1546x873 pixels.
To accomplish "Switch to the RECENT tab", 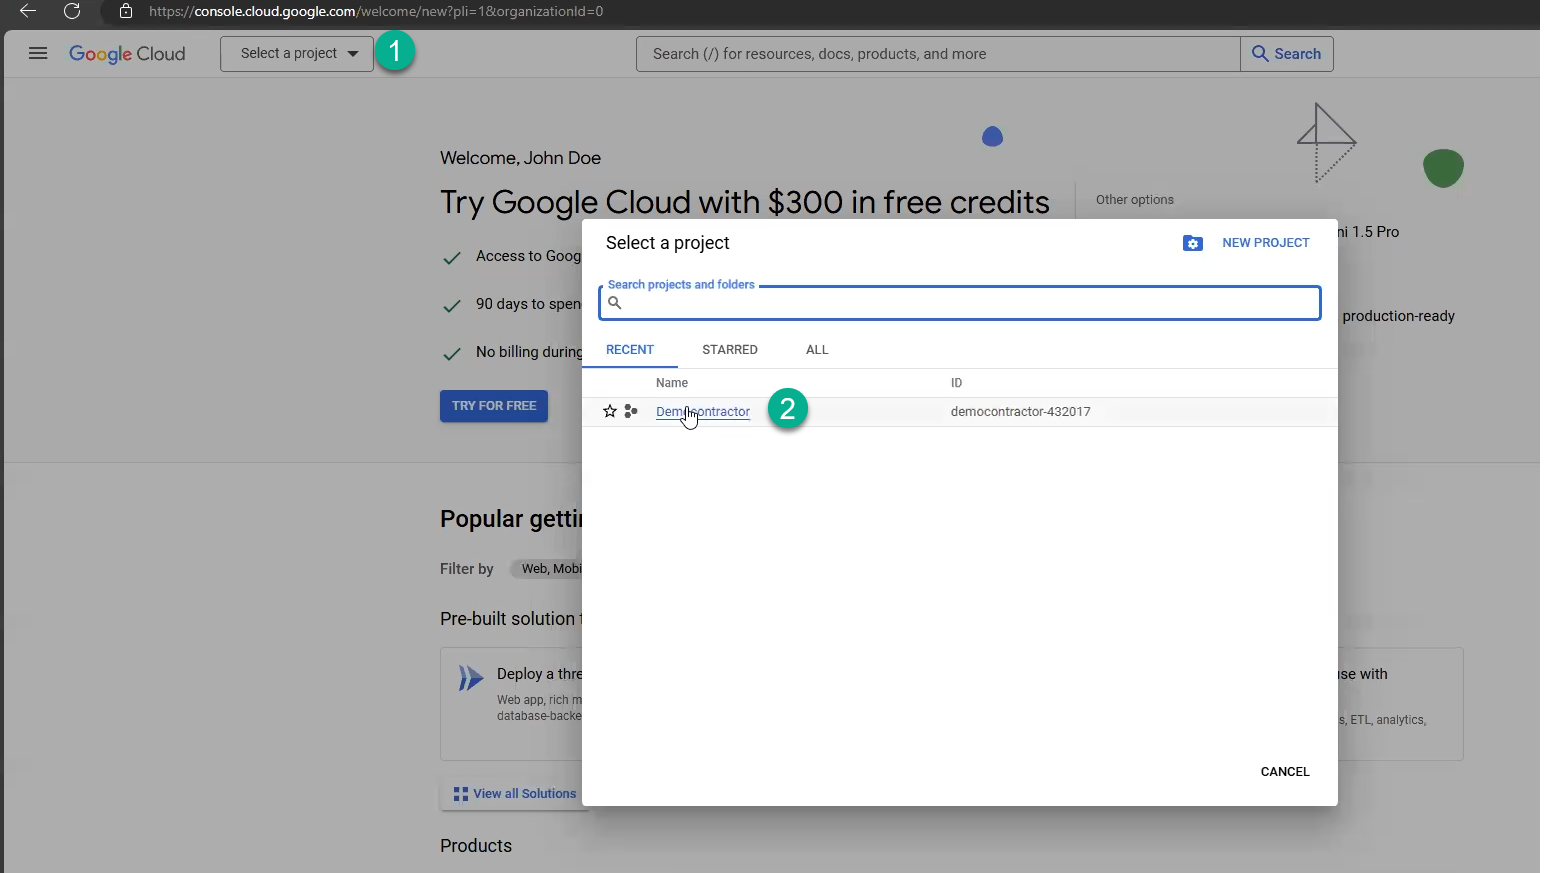I will click(630, 350).
